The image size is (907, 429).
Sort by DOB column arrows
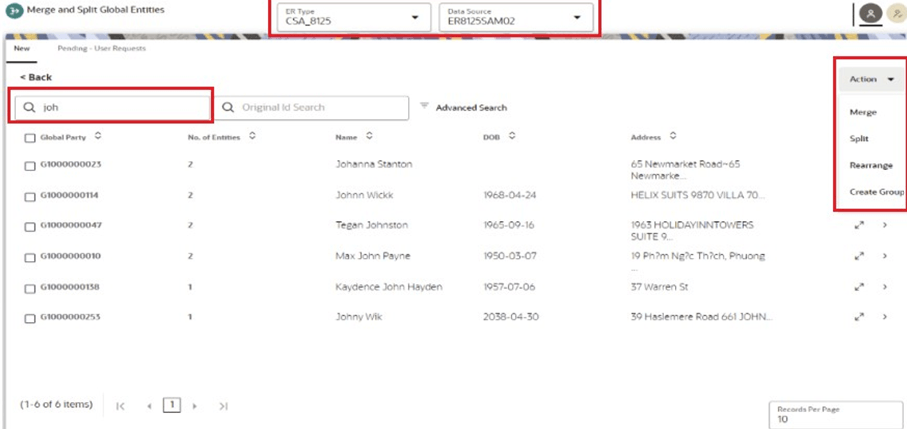tap(512, 136)
